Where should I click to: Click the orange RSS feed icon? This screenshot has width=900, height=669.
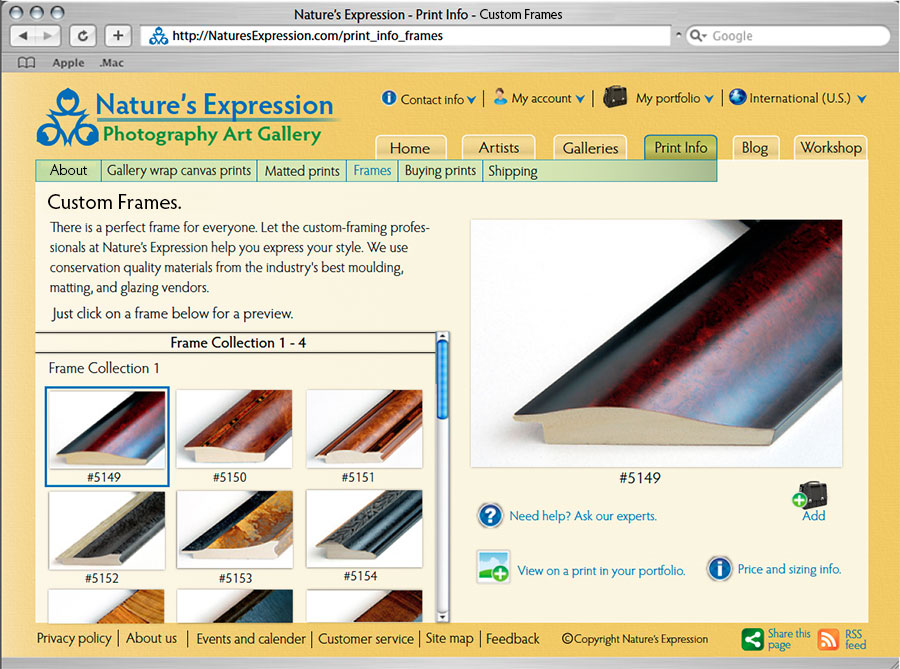828,640
